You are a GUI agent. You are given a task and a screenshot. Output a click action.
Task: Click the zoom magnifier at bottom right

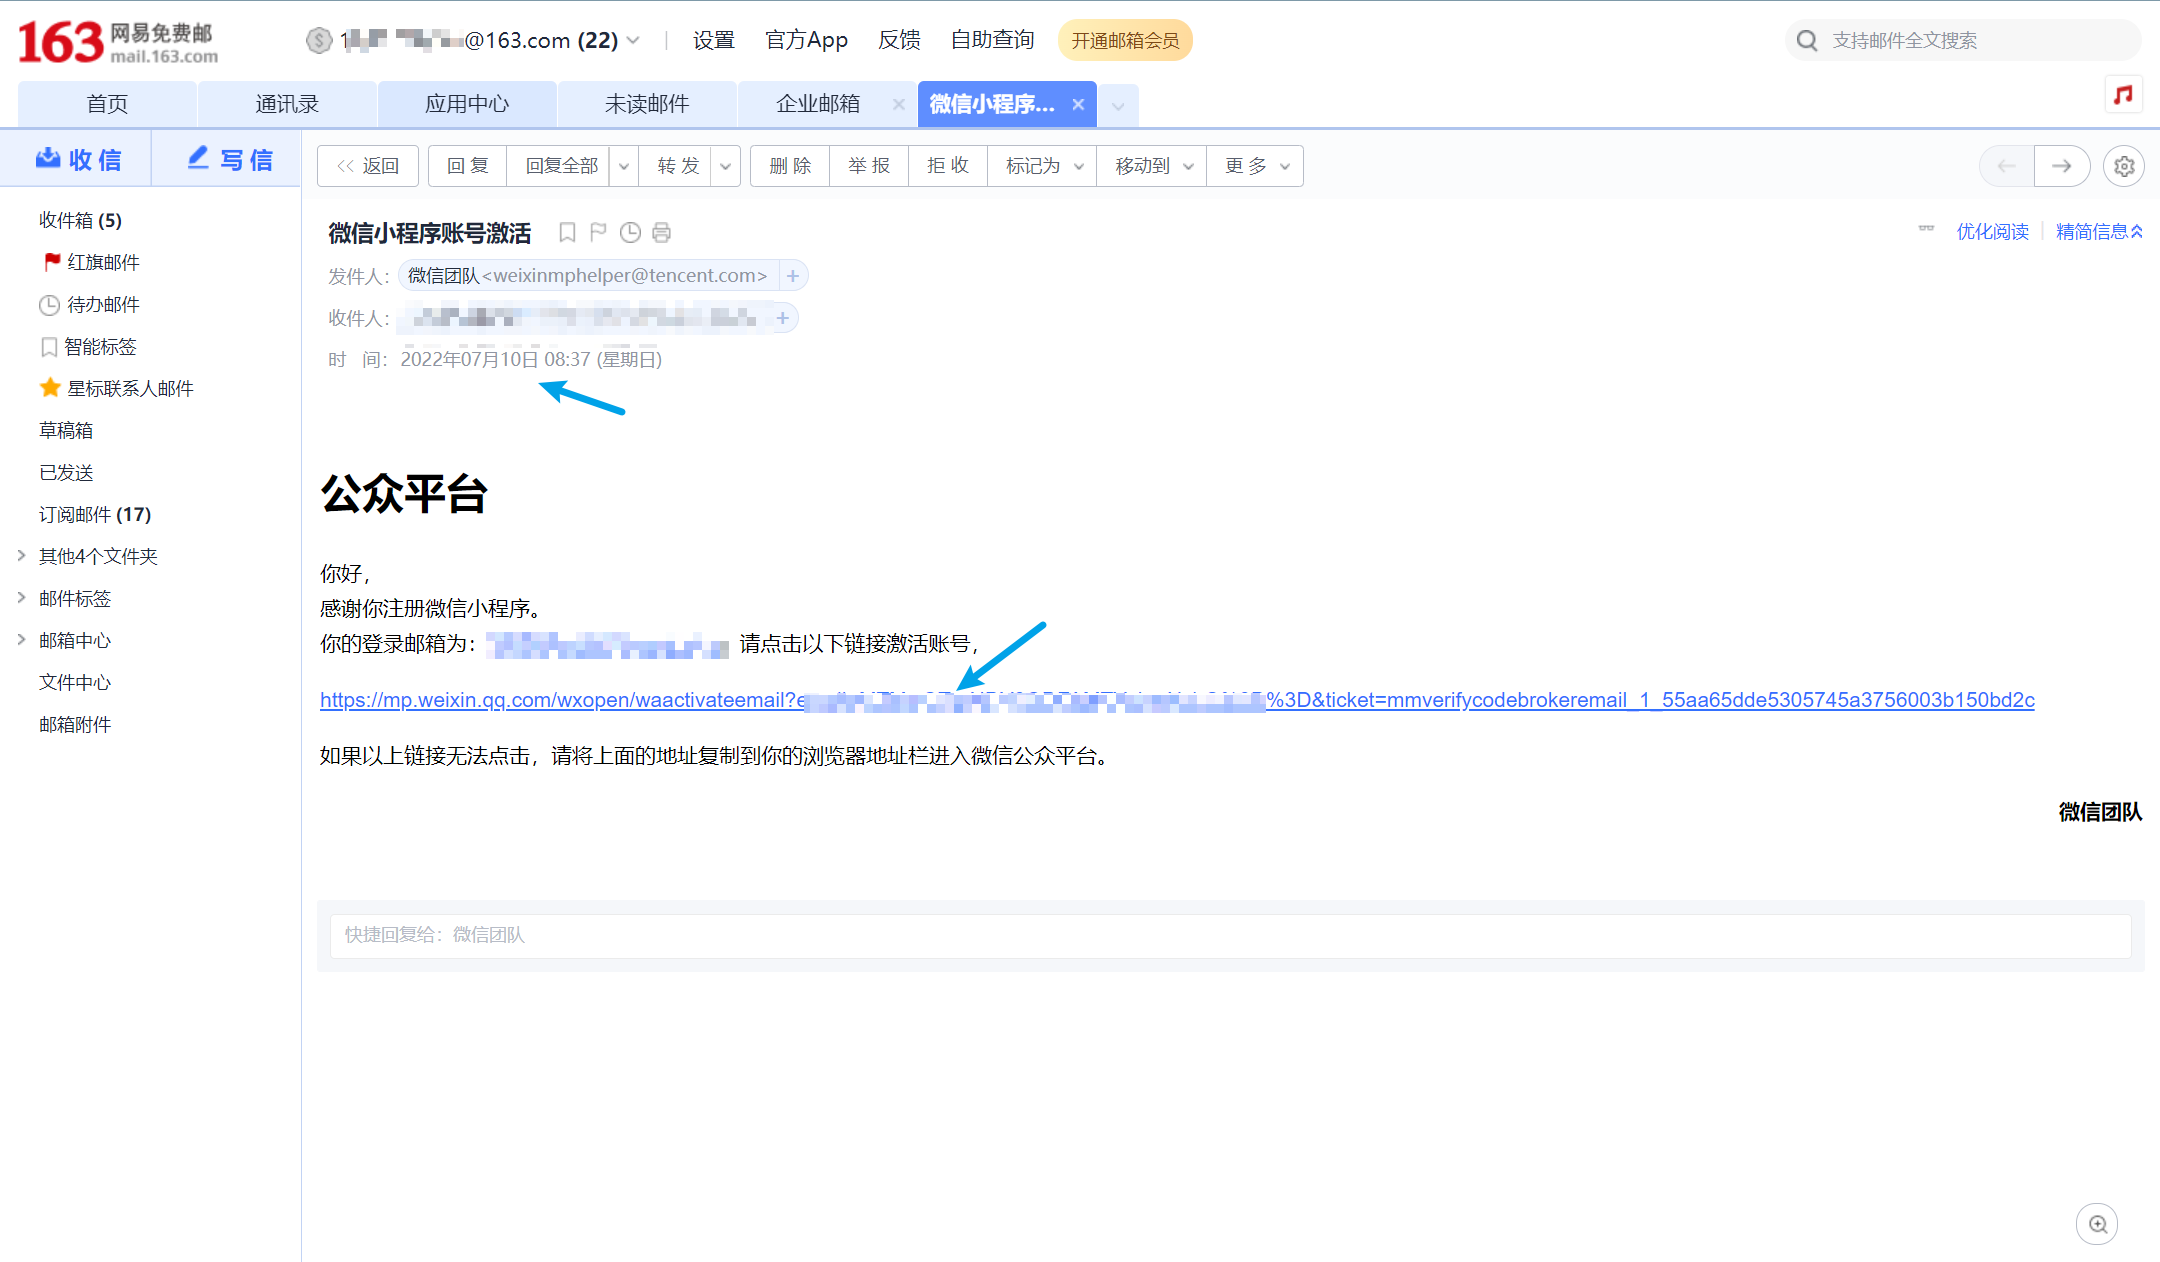pyautogui.click(x=2097, y=1224)
